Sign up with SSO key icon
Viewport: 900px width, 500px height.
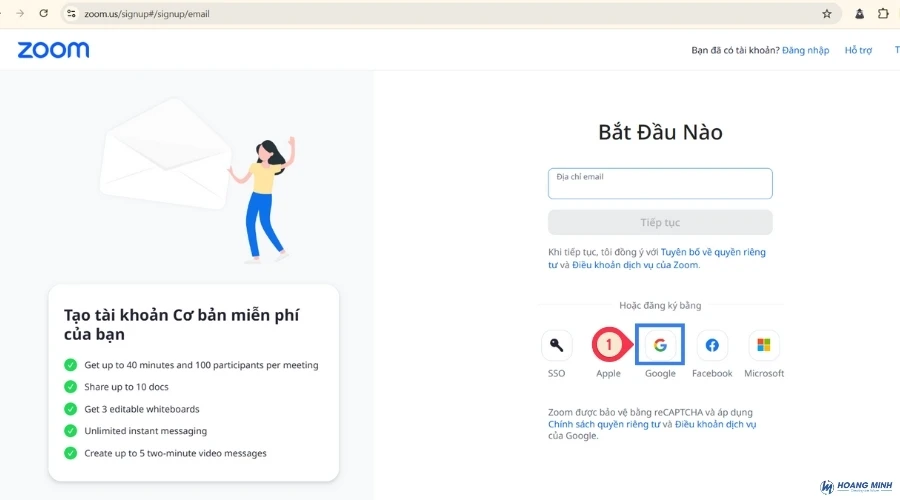pos(556,345)
